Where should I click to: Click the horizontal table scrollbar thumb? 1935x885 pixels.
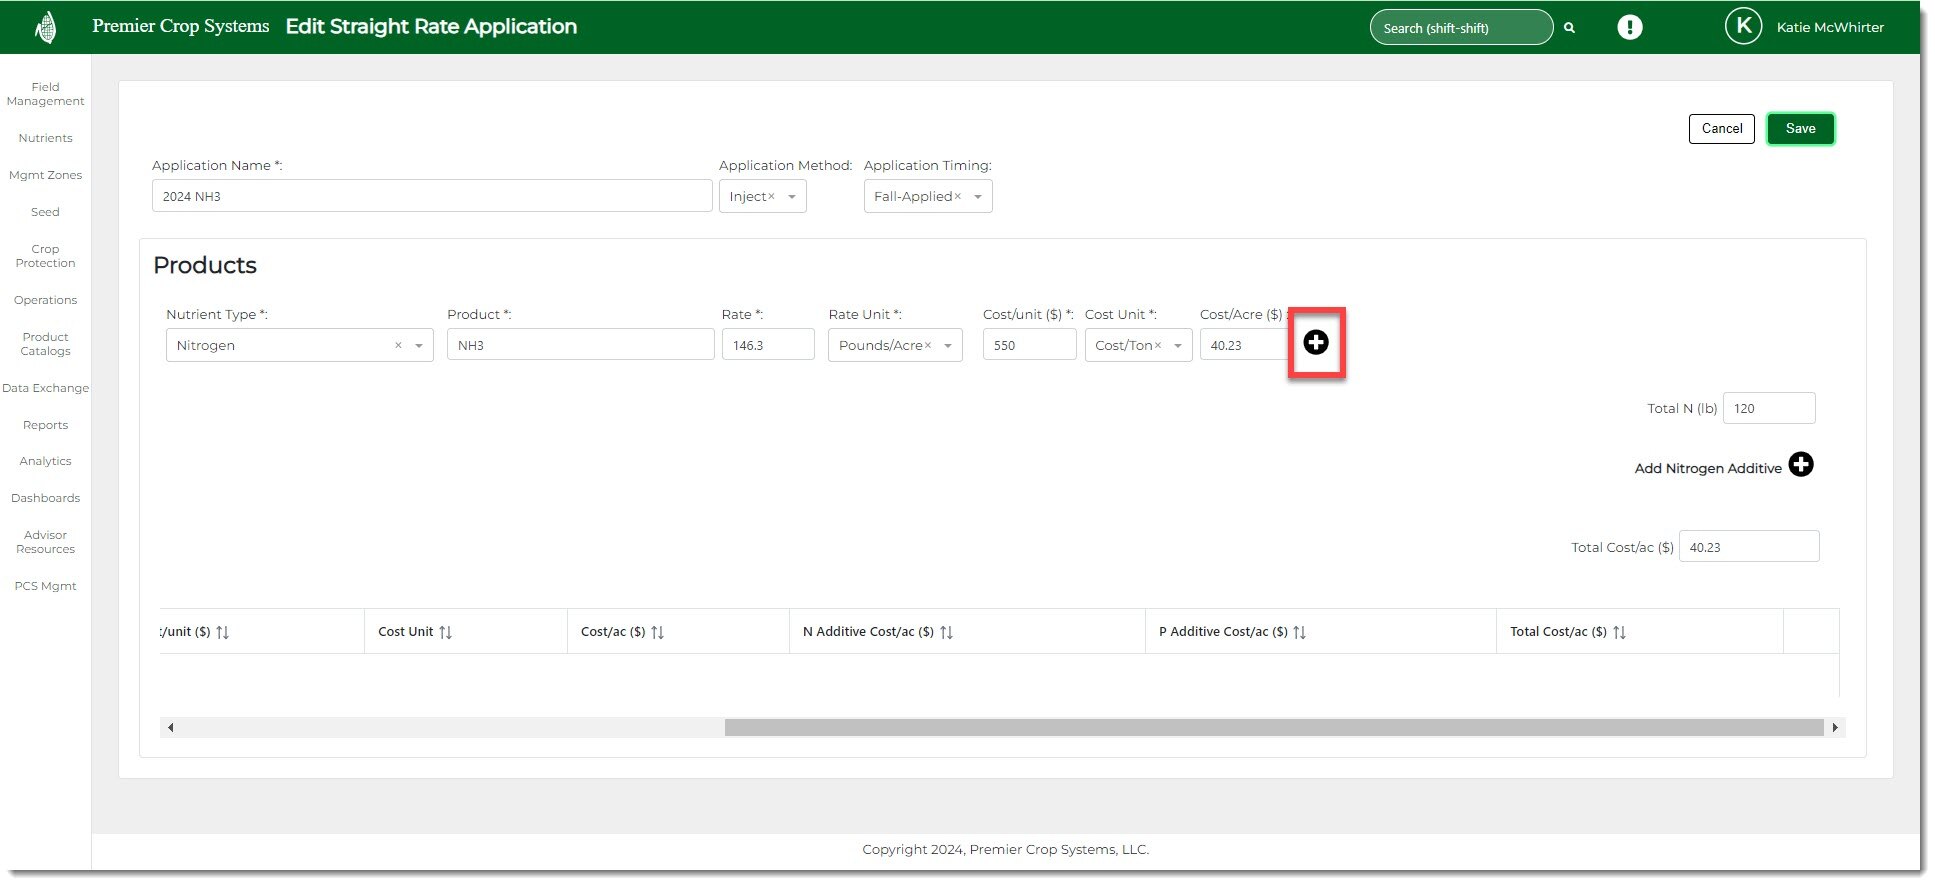pyautogui.click(x=1273, y=728)
